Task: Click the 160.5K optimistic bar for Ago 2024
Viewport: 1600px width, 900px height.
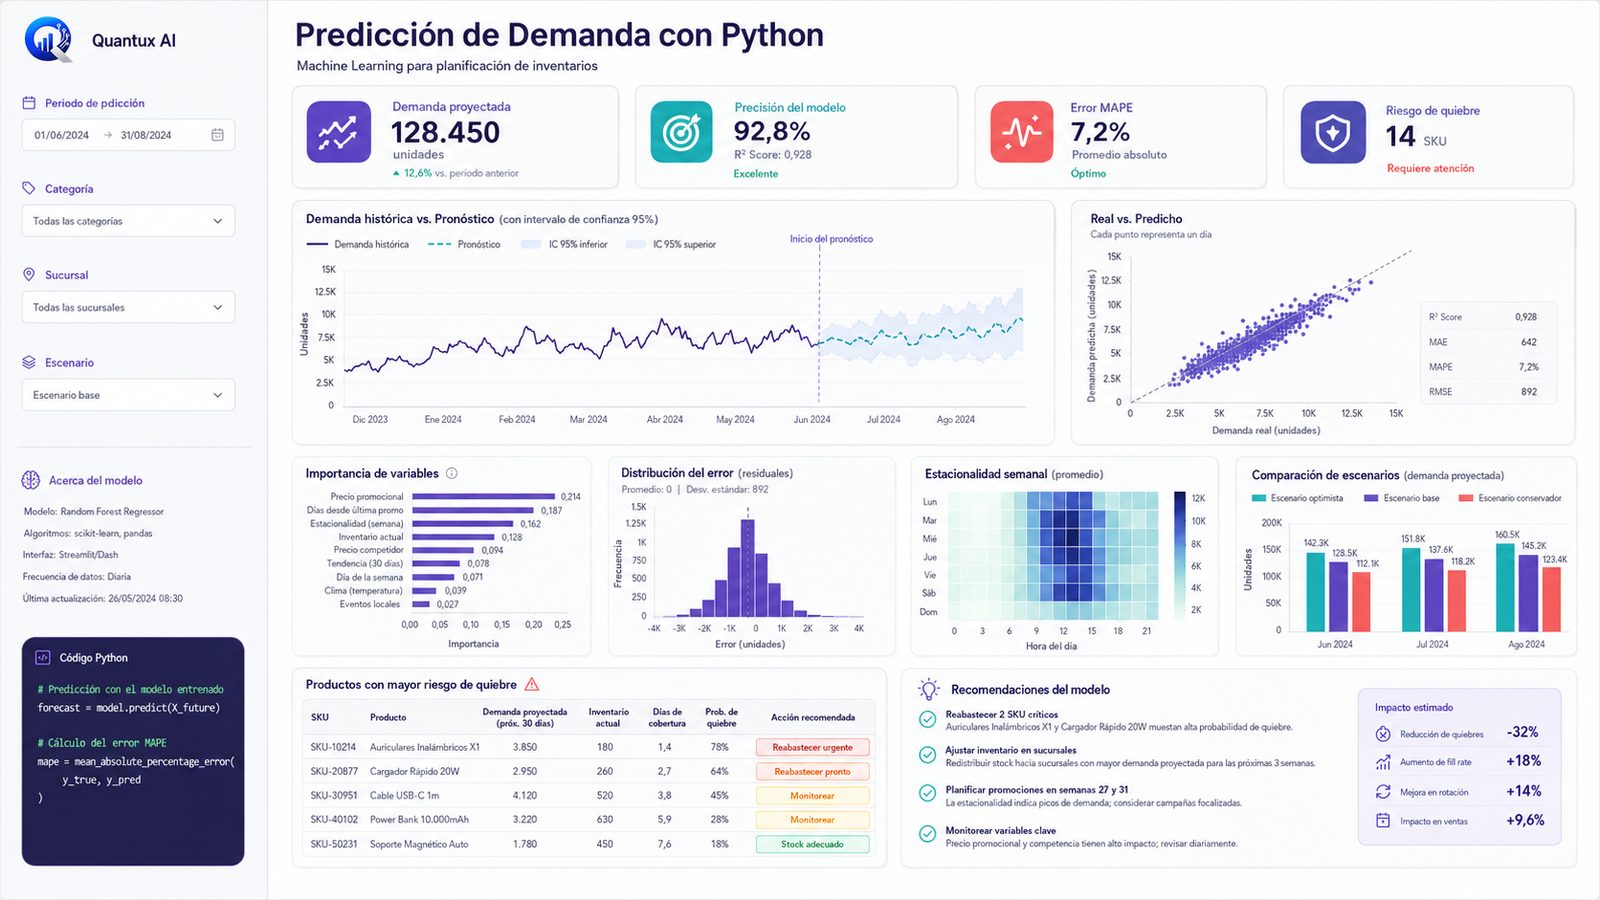Action: tap(1505, 587)
